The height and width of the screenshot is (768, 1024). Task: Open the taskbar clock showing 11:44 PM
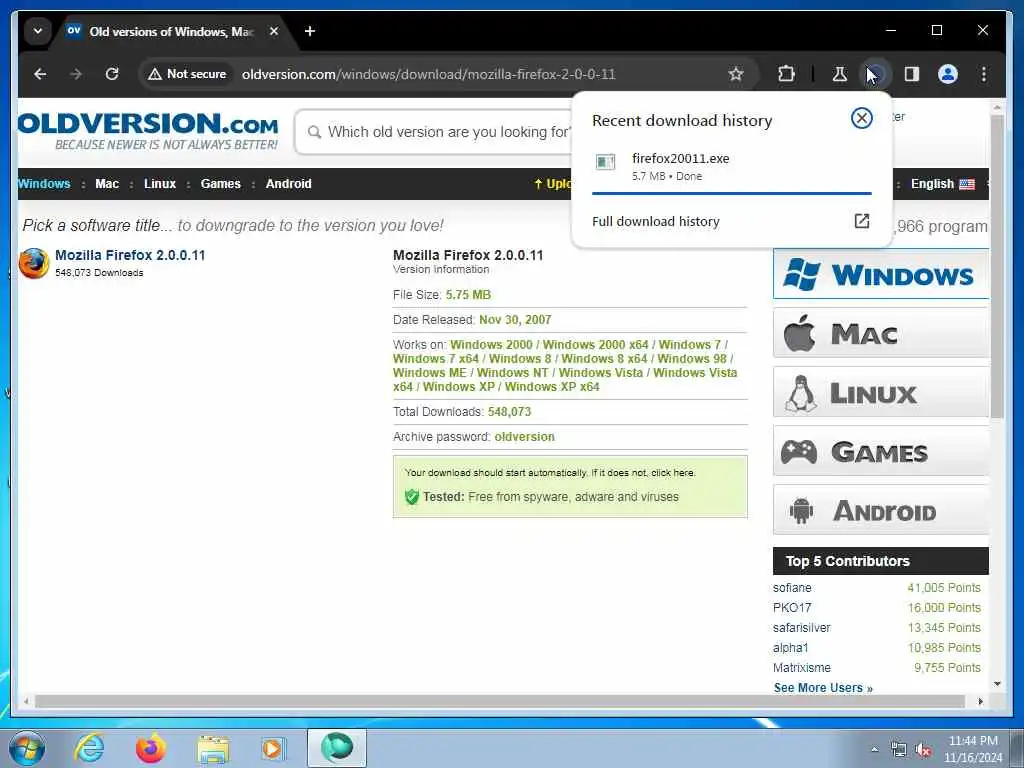(x=973, y=749)
